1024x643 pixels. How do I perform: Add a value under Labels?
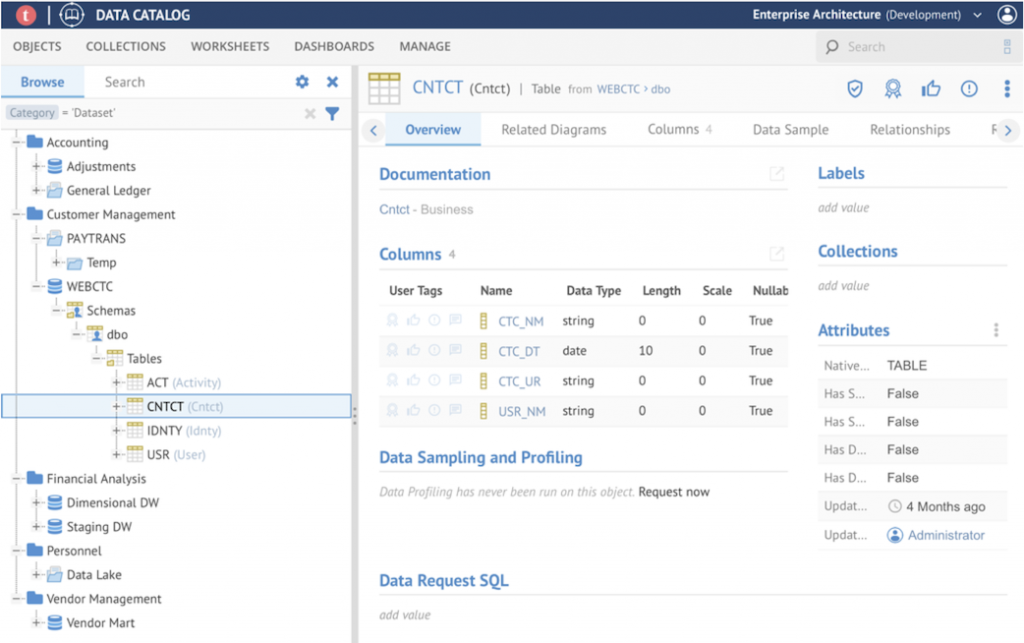(843, 208)
